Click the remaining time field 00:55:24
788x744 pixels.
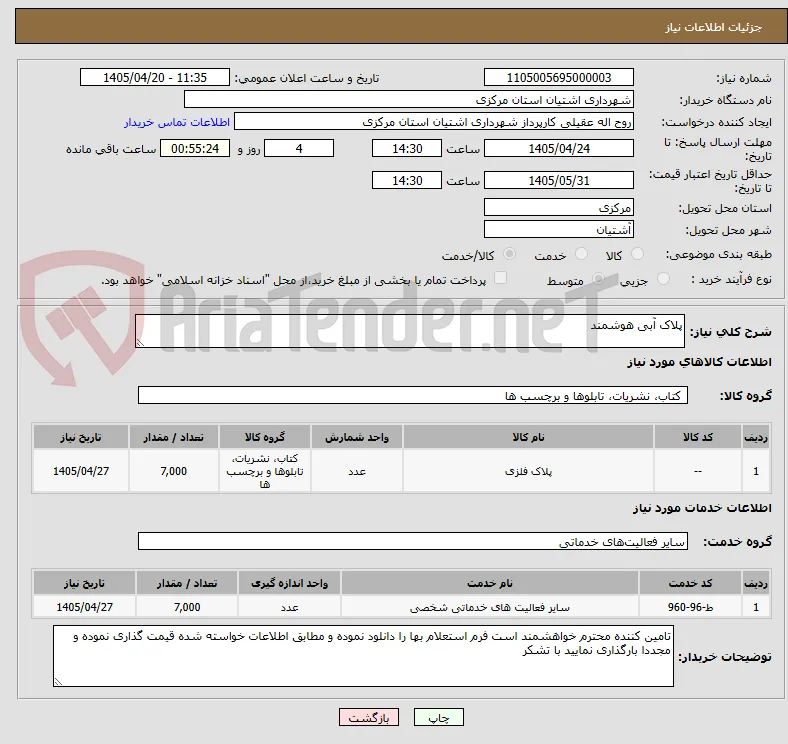point(195,148)
